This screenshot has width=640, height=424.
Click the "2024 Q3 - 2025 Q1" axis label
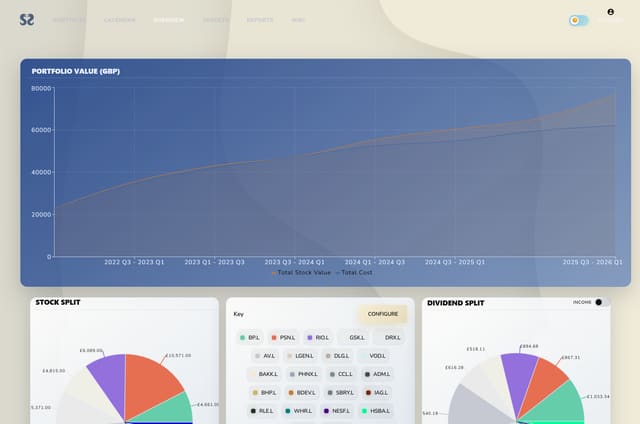click(455, 262)
